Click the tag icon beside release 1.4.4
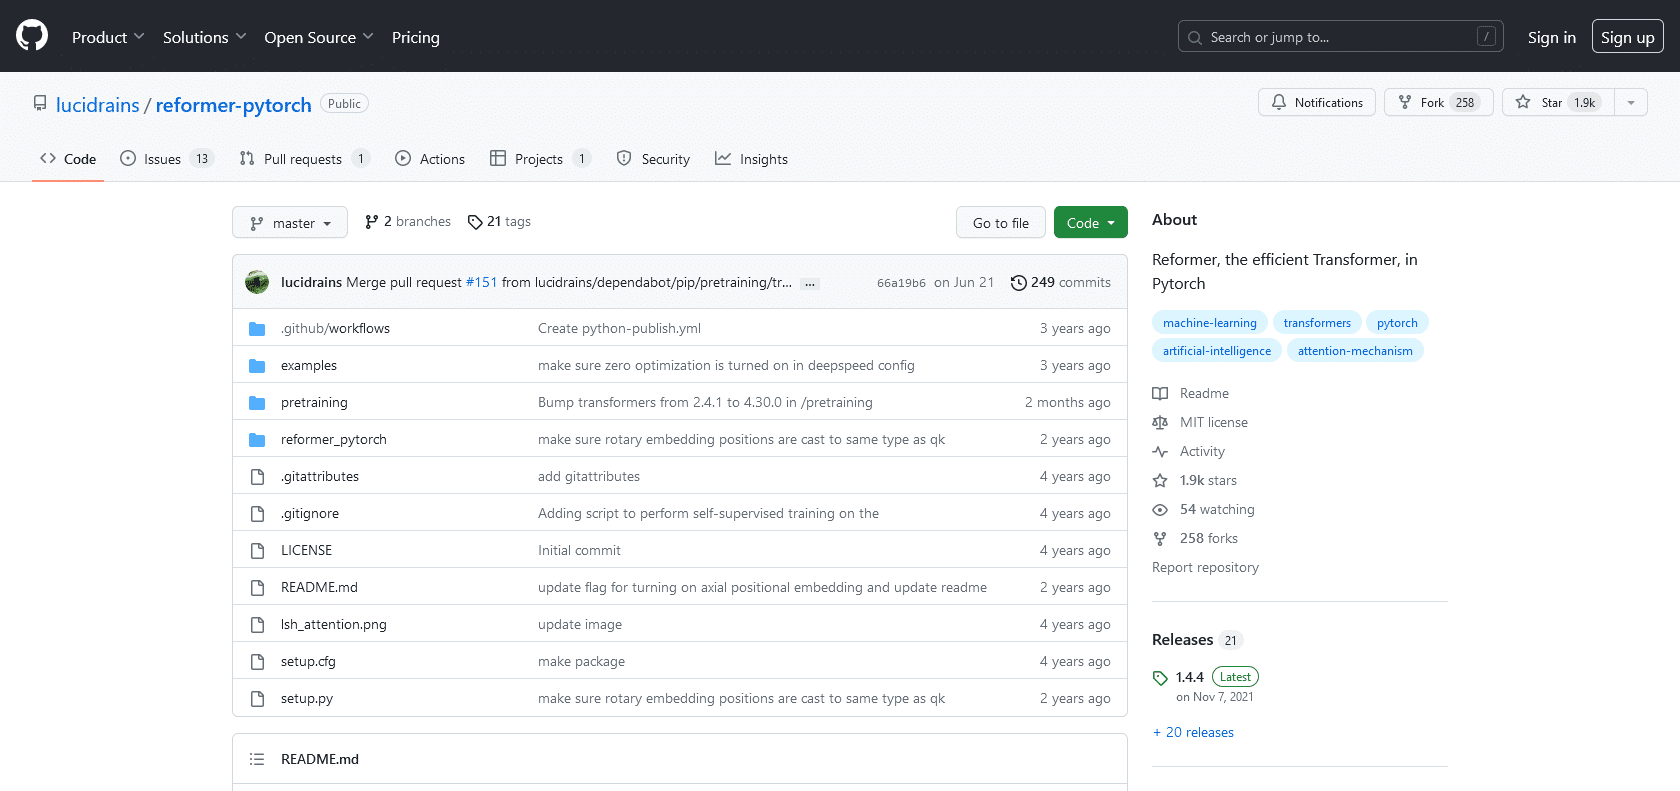The image size is (1680, 791). pos(1160,678)
